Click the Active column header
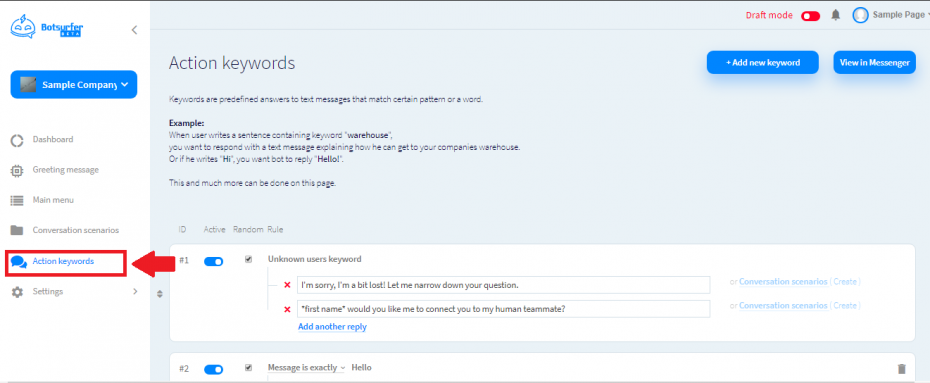 click(x=214, y=229)
